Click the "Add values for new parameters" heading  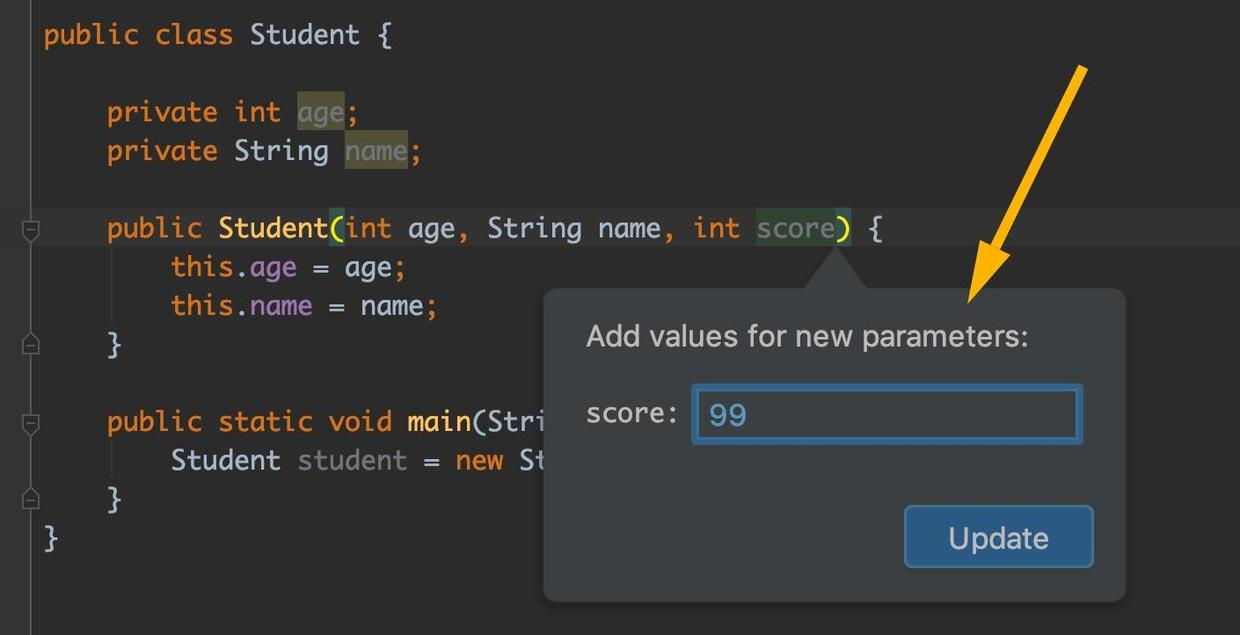806,336
